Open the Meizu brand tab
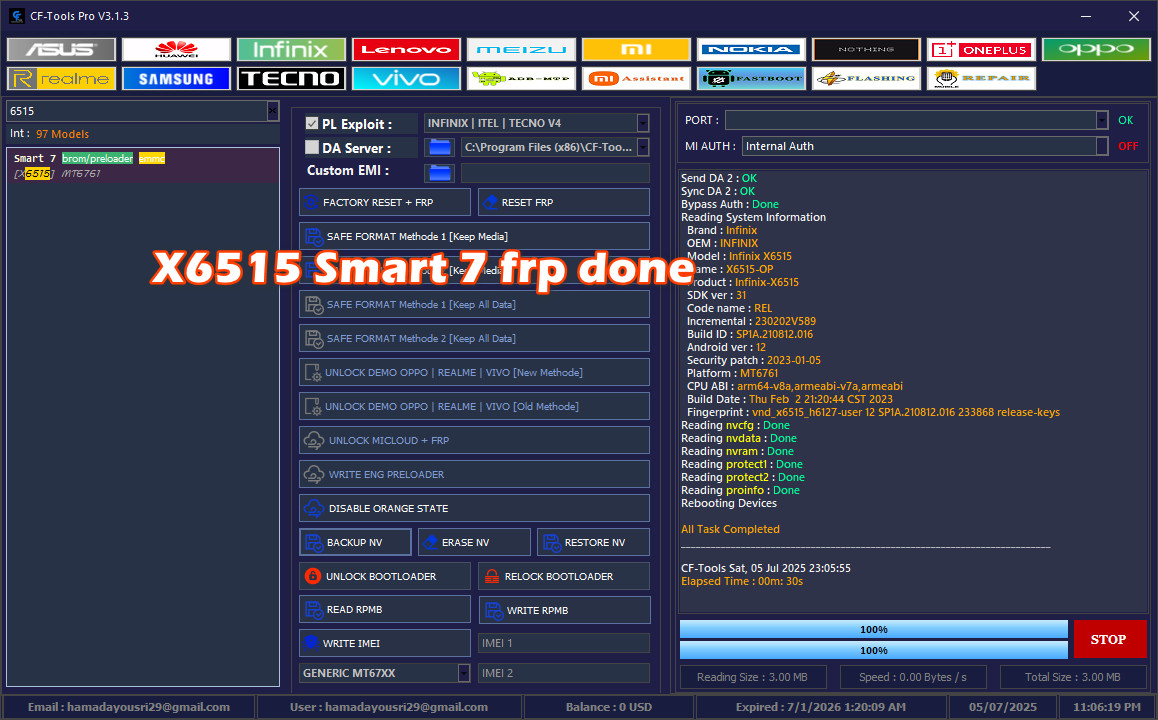The width and height of the screenshot is (1158, 720). pos(521,49)
